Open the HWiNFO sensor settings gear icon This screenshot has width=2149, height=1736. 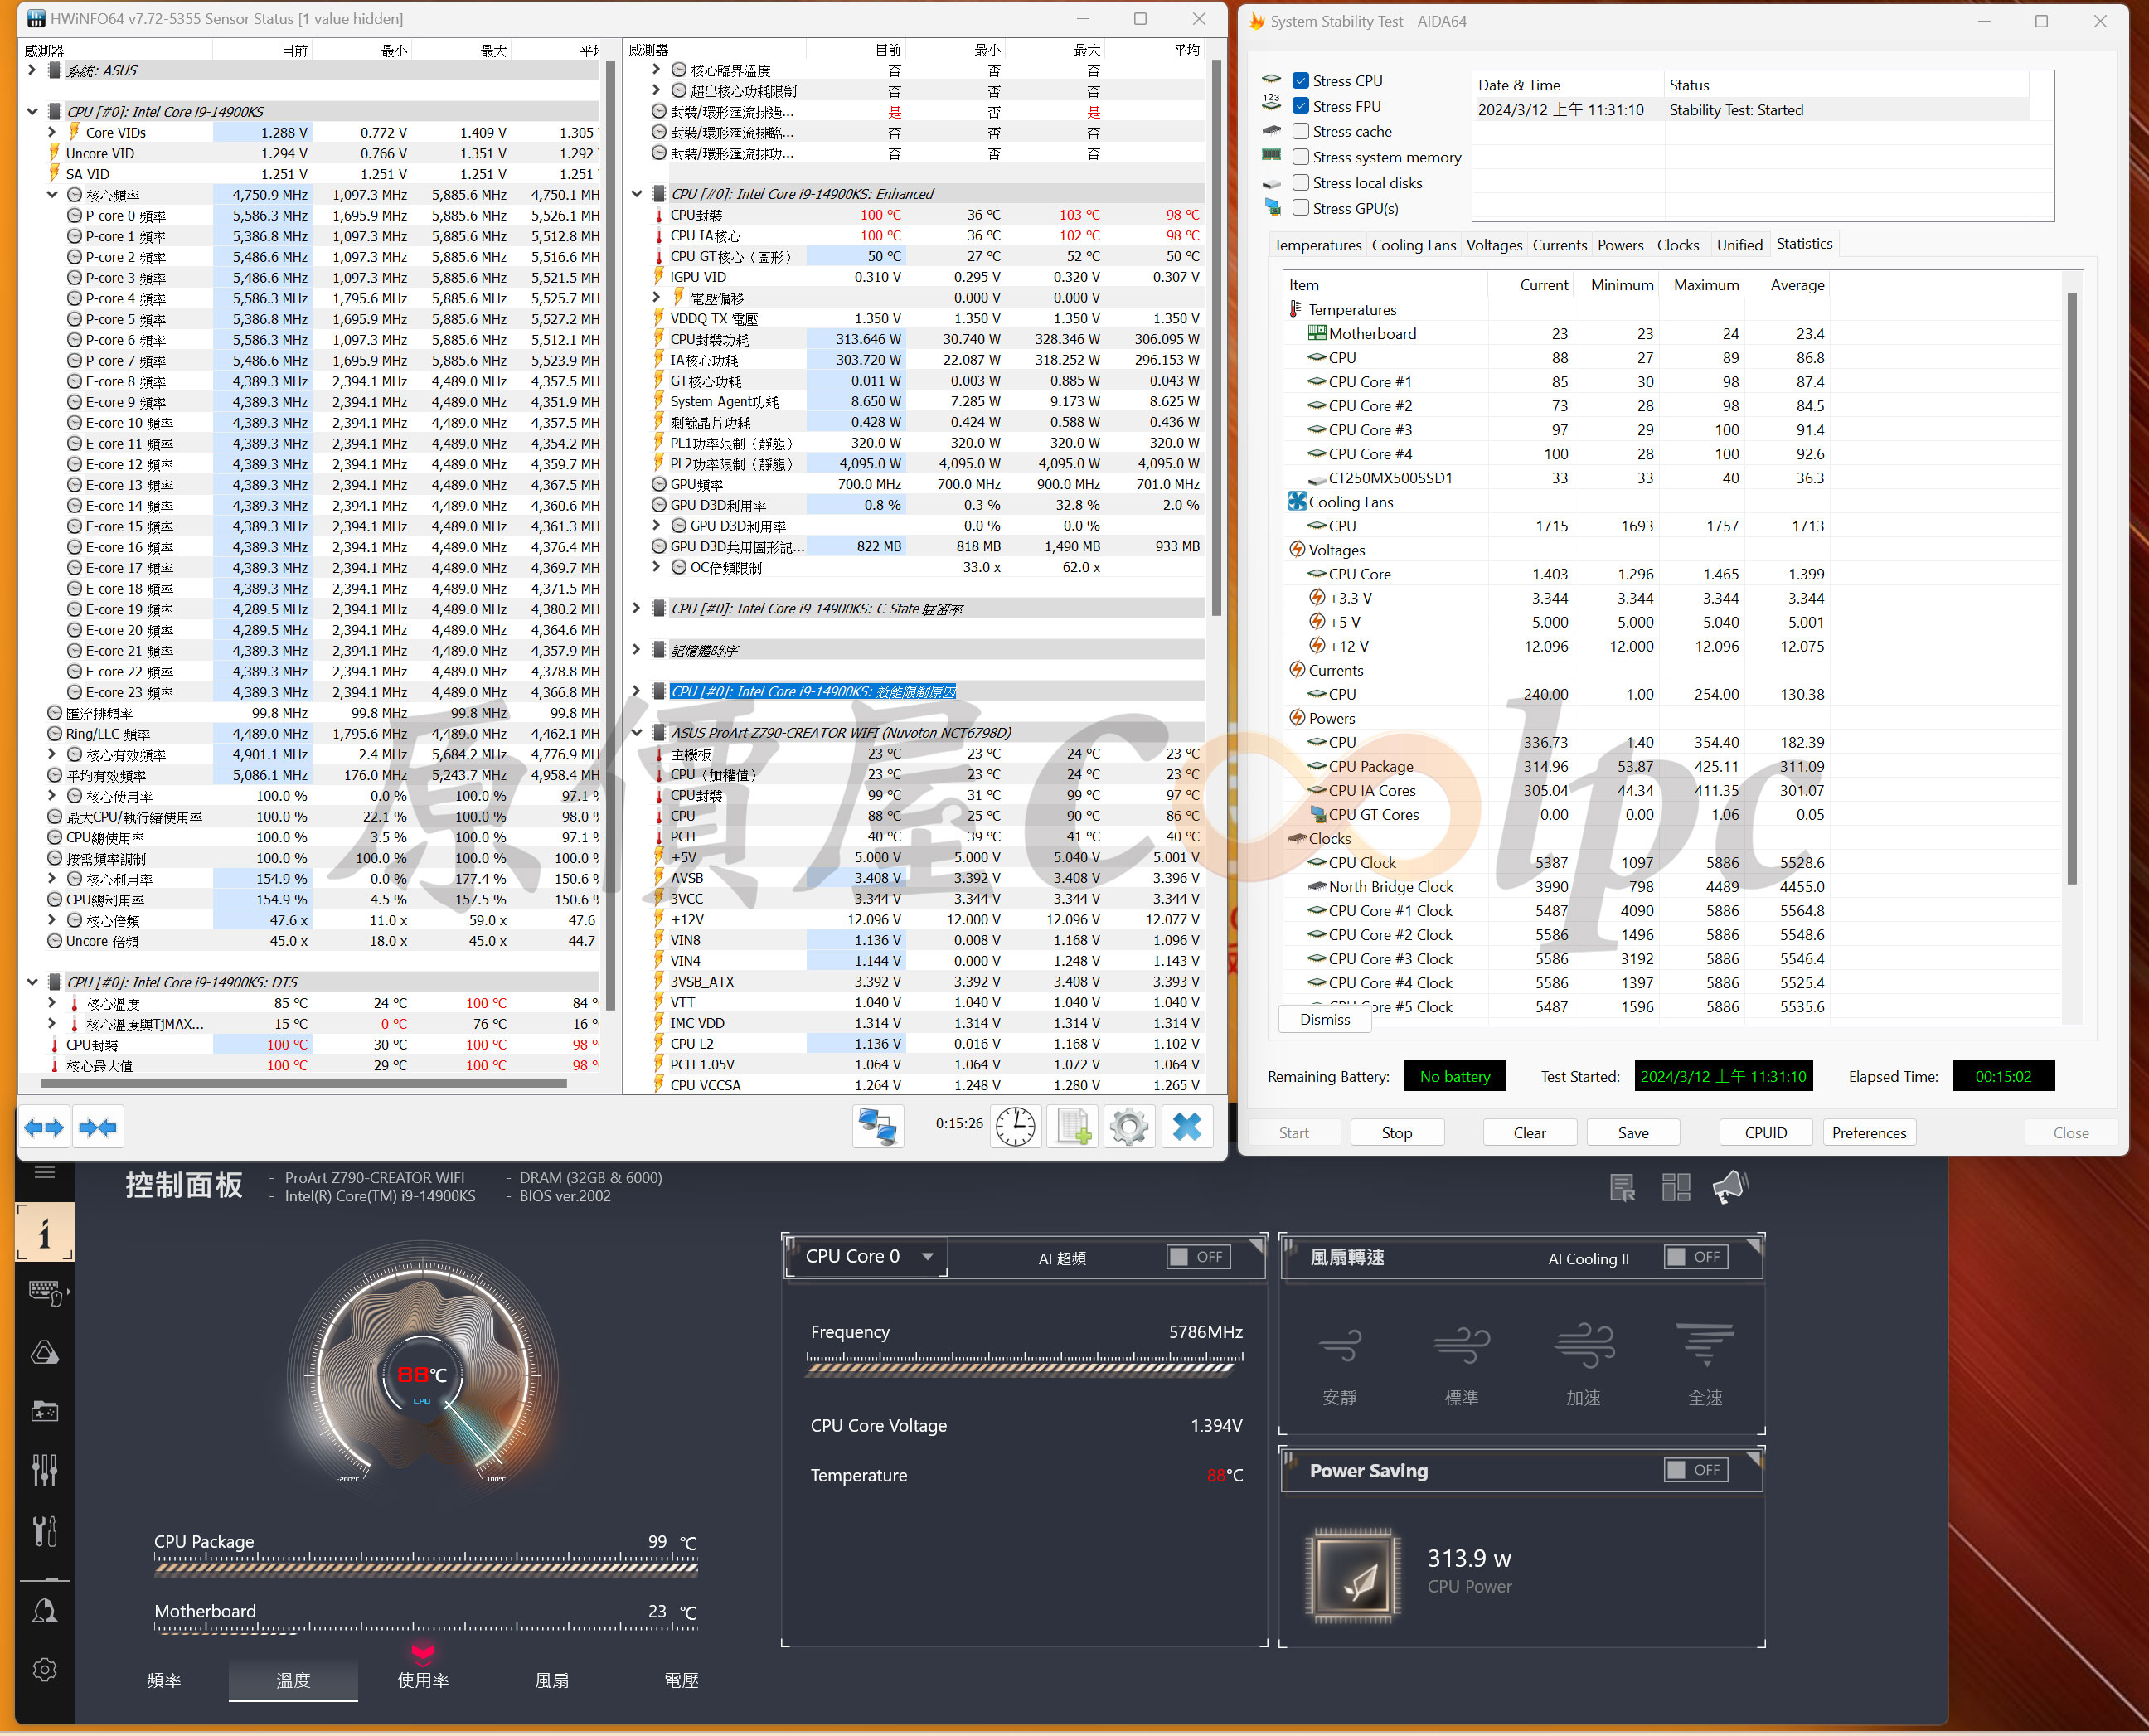click(x=1130, y=1127)
